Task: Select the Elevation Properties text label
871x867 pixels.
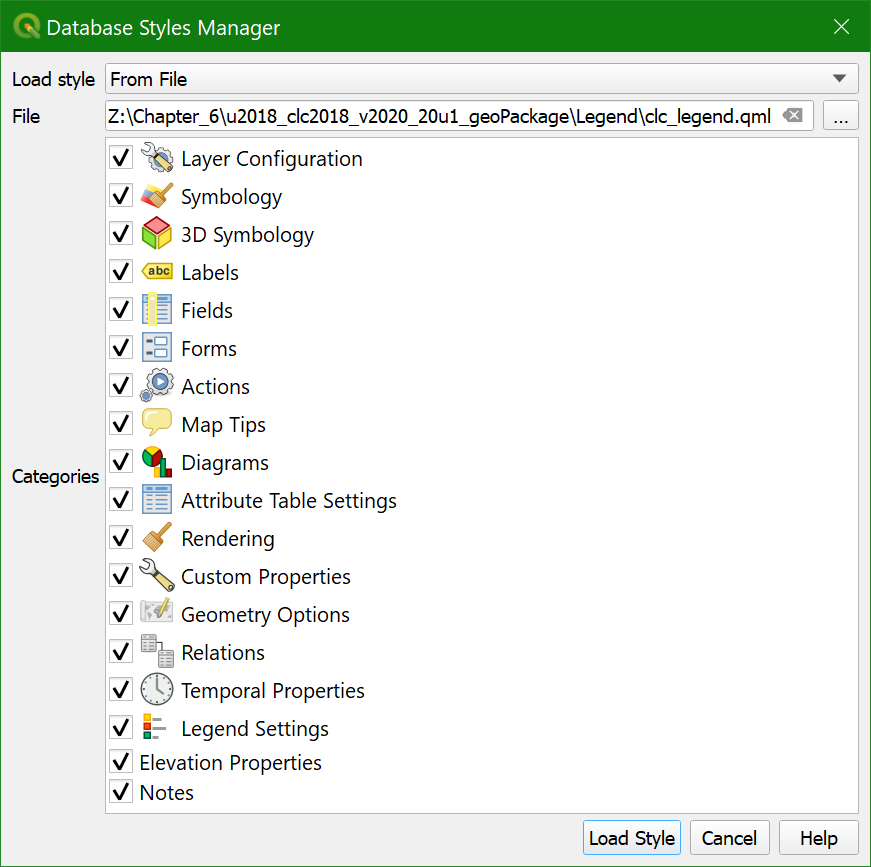Action: tap(231, 763)
